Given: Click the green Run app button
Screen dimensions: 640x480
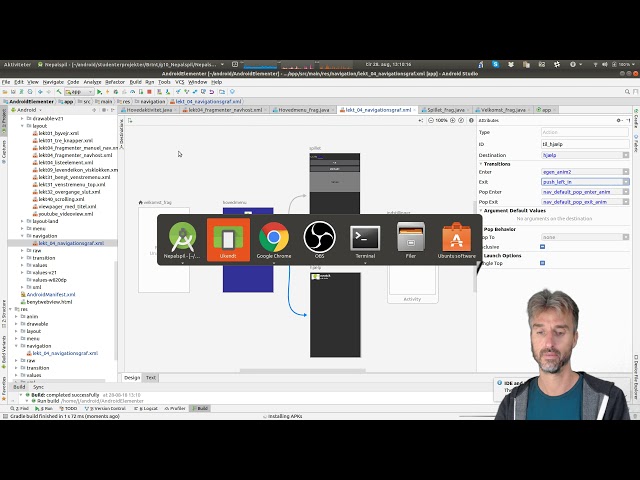Looking at the screenshot, I should click(x=99, y=92).
